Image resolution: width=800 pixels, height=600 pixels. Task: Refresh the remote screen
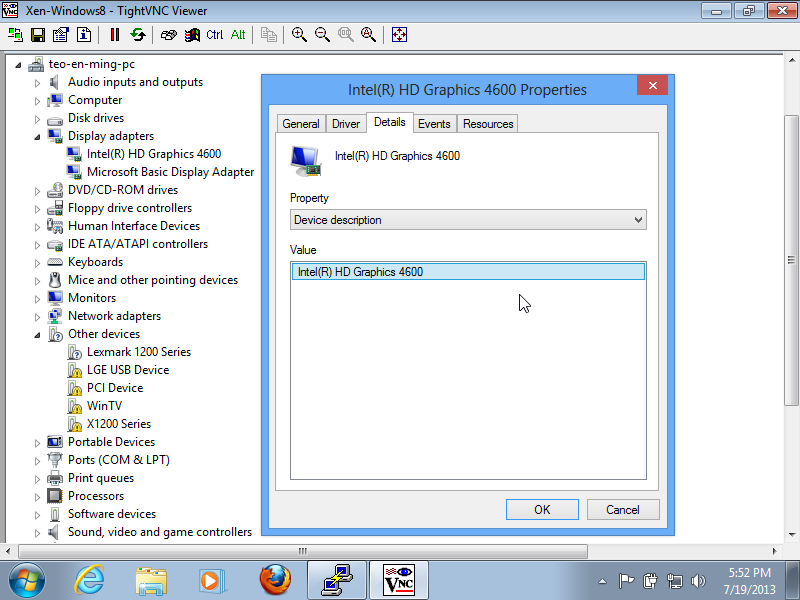coord(138,35)
